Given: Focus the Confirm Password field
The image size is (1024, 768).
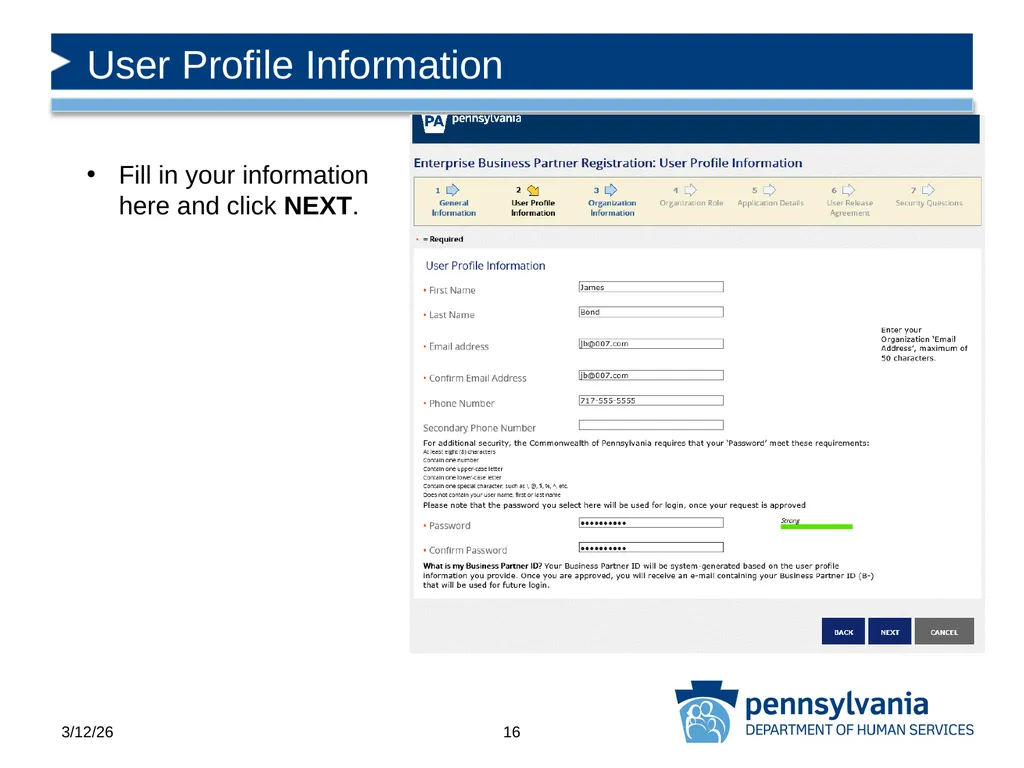Looking at the screenshot, I should pyautogui.click(x=651, y=547).
